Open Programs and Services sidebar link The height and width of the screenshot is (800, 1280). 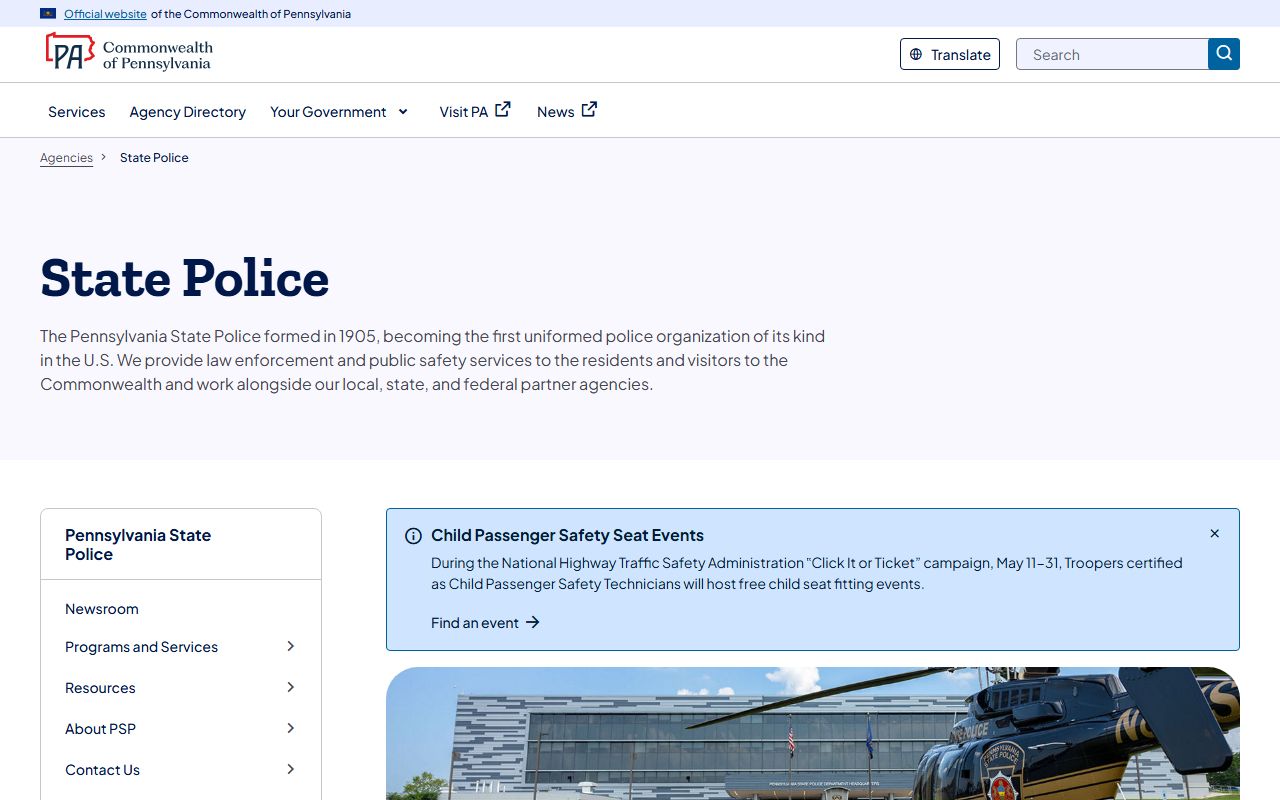pyautogui.click(x=141, y=647)
